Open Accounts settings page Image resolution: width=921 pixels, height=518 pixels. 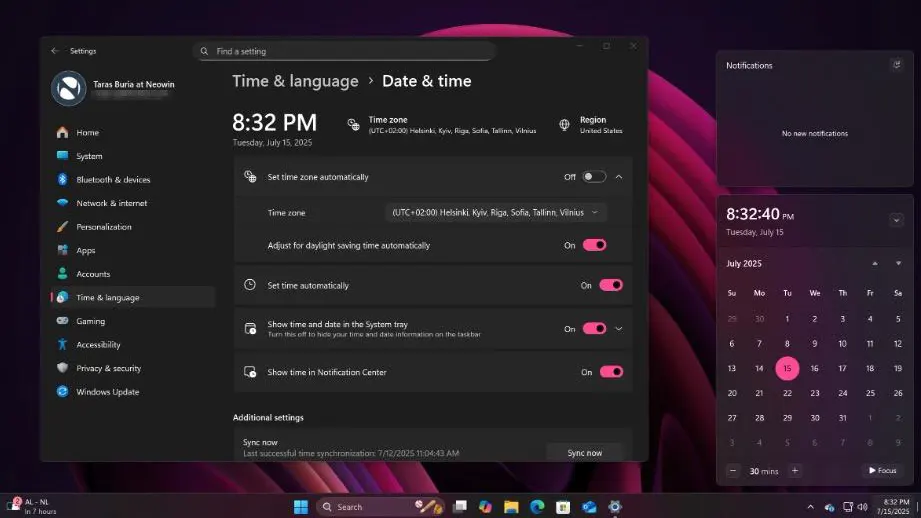(133, 274)
